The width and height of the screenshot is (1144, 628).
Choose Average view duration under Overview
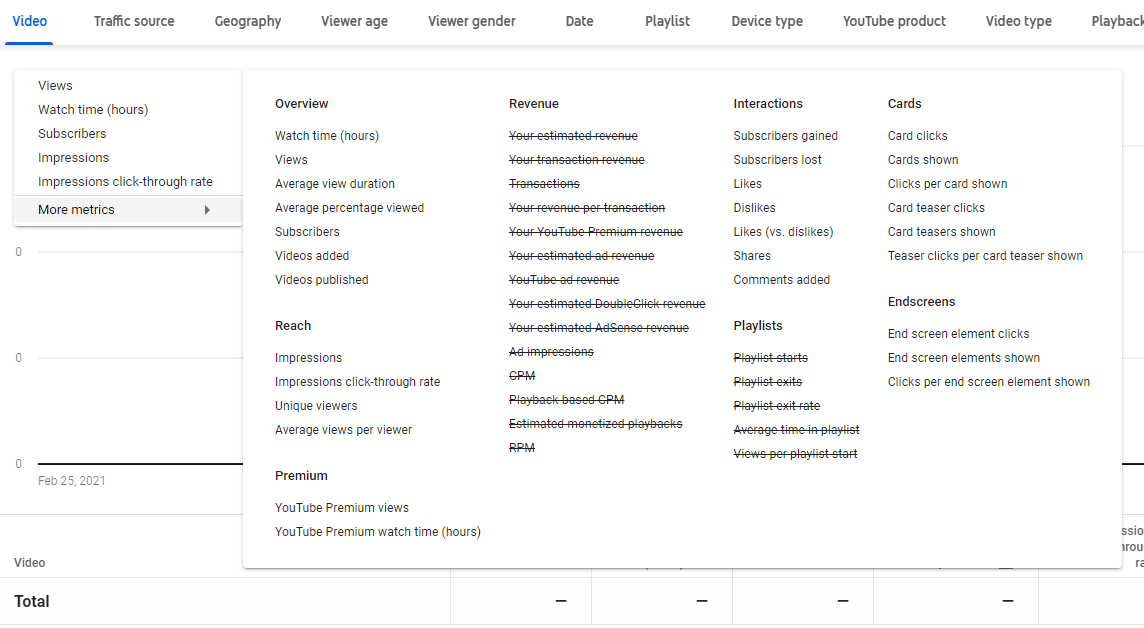334,183
